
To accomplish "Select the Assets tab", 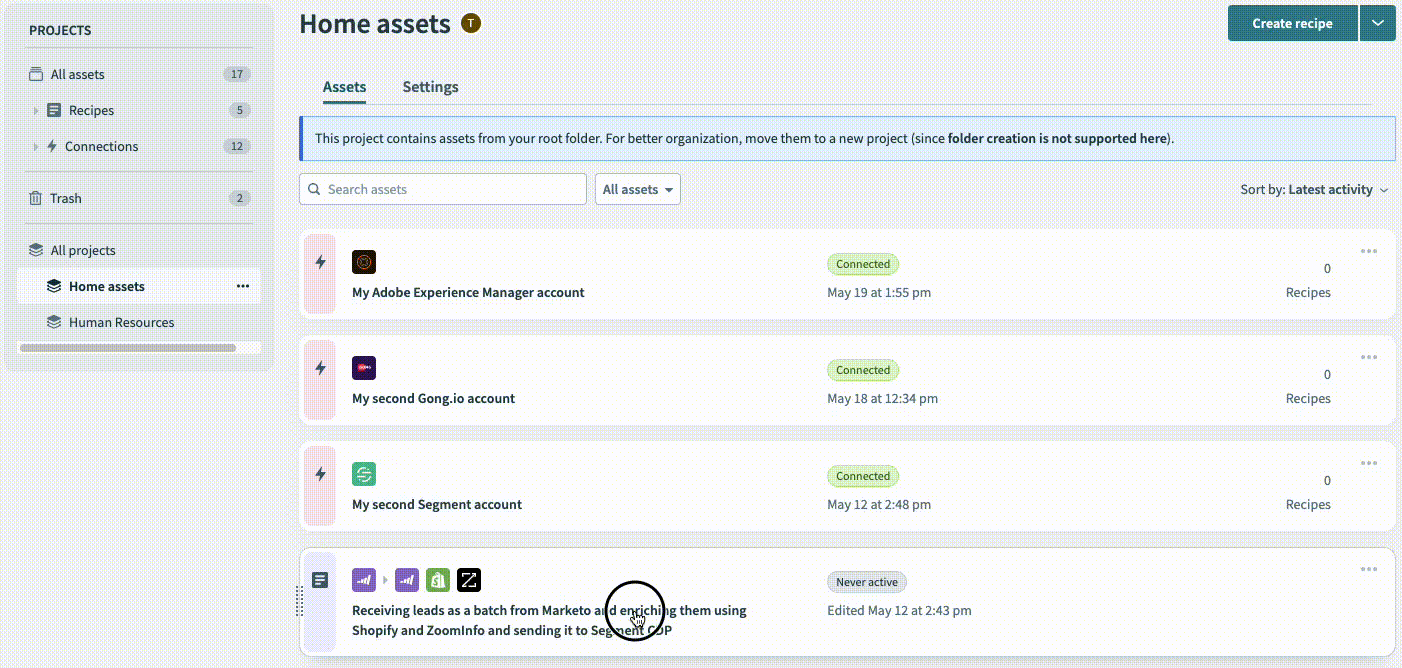I will point(344,87).
